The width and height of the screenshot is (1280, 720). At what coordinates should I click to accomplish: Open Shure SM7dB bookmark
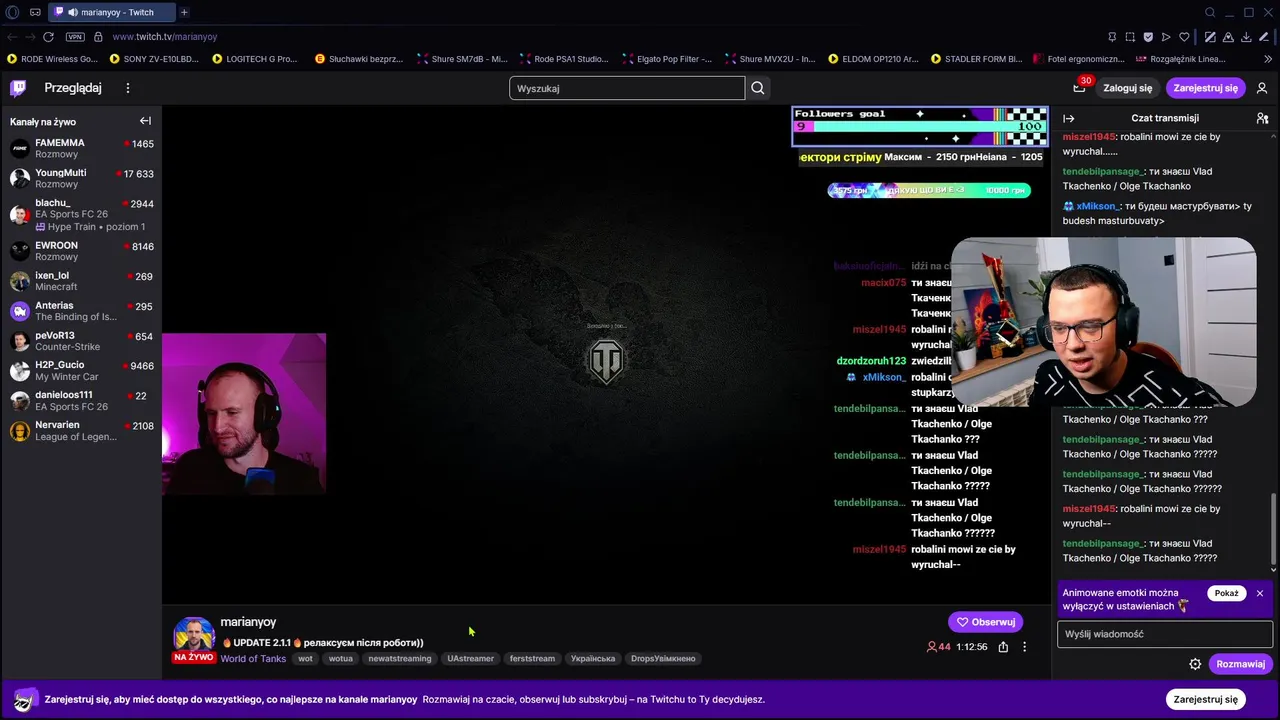pos(463,59)
